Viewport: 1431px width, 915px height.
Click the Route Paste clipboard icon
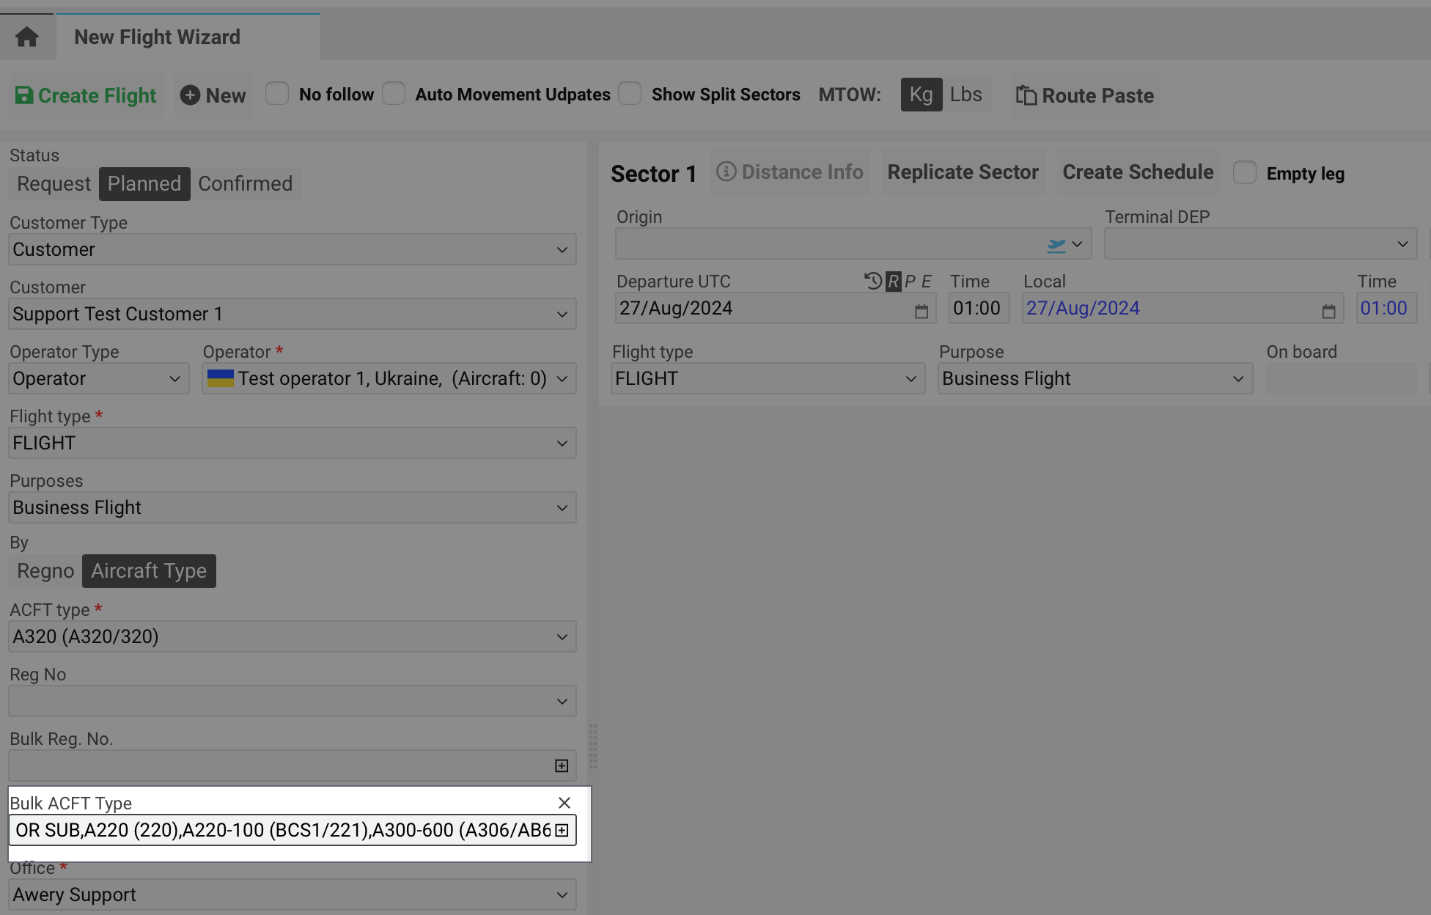coord(1025,95)
